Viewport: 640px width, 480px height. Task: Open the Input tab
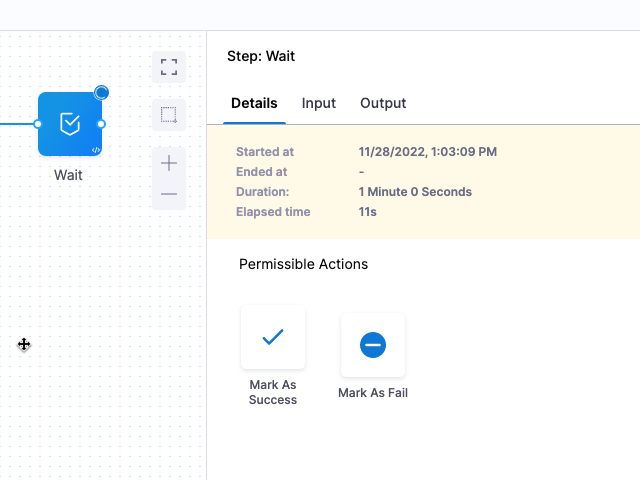319,103
